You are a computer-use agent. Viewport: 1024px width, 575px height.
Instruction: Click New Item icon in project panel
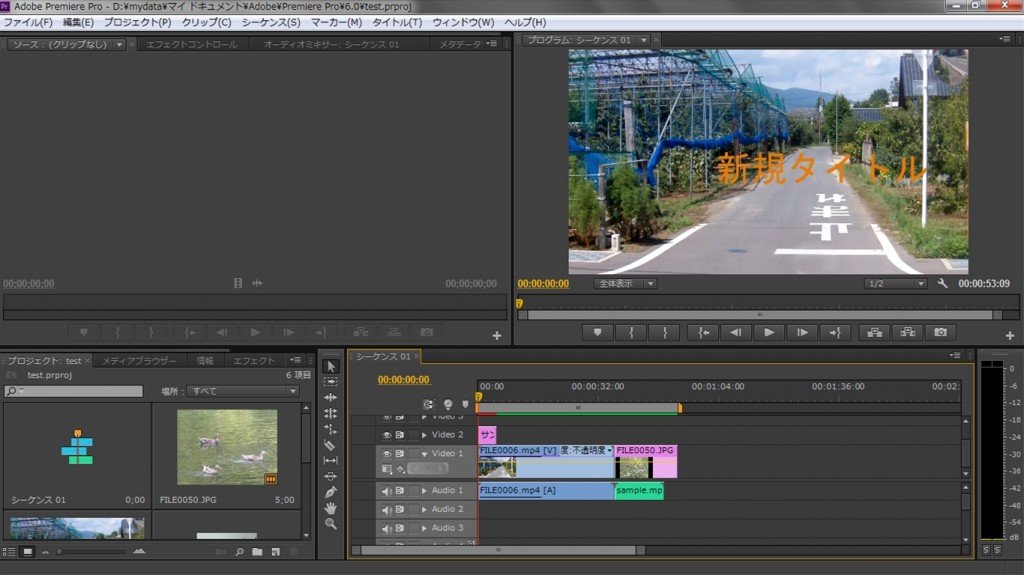coord(276,552)
